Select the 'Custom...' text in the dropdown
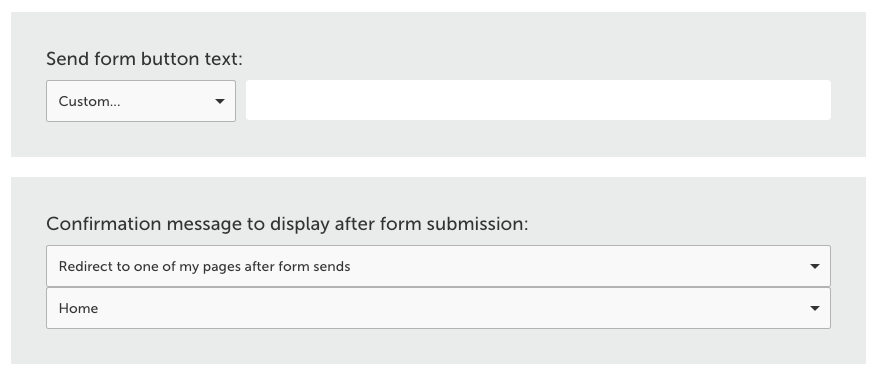 pos(89,101)
